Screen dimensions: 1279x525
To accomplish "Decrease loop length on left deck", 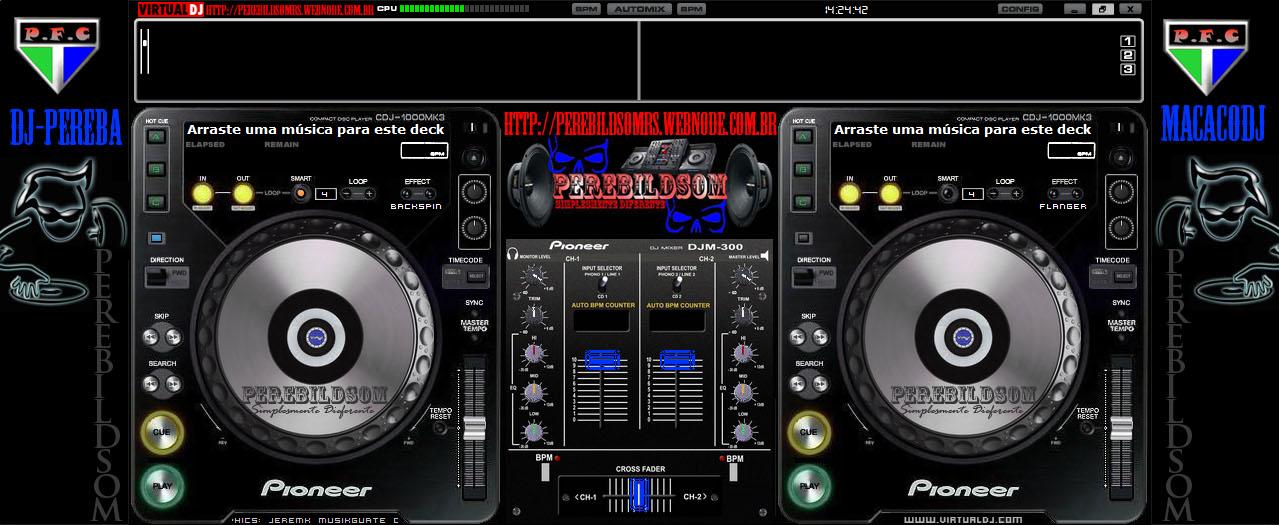I will pos(348,193).
